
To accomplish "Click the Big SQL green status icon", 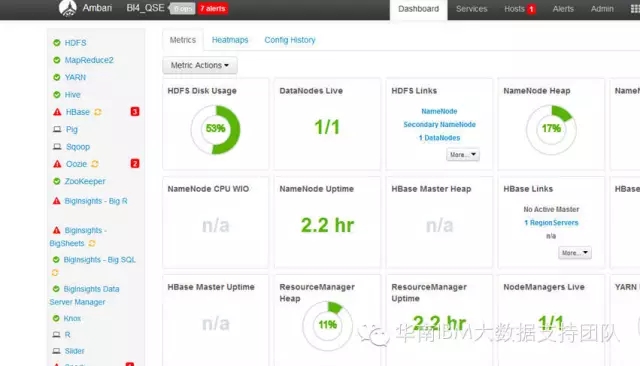I will [x=56, y=260].
